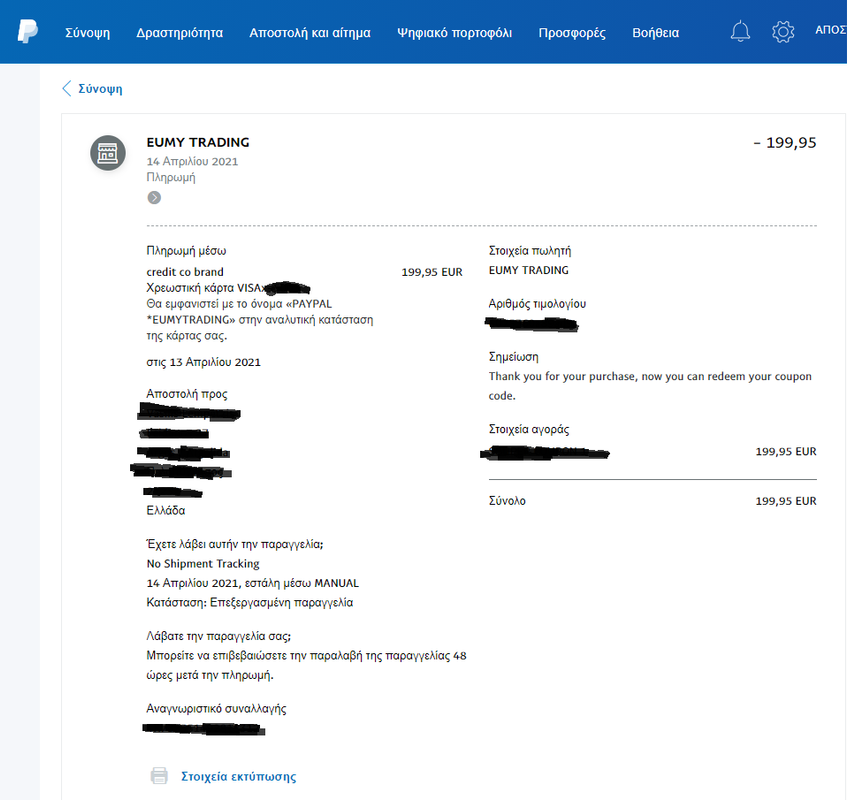
Task: Click the Ελλάδα country text
Action: [165, 511]
